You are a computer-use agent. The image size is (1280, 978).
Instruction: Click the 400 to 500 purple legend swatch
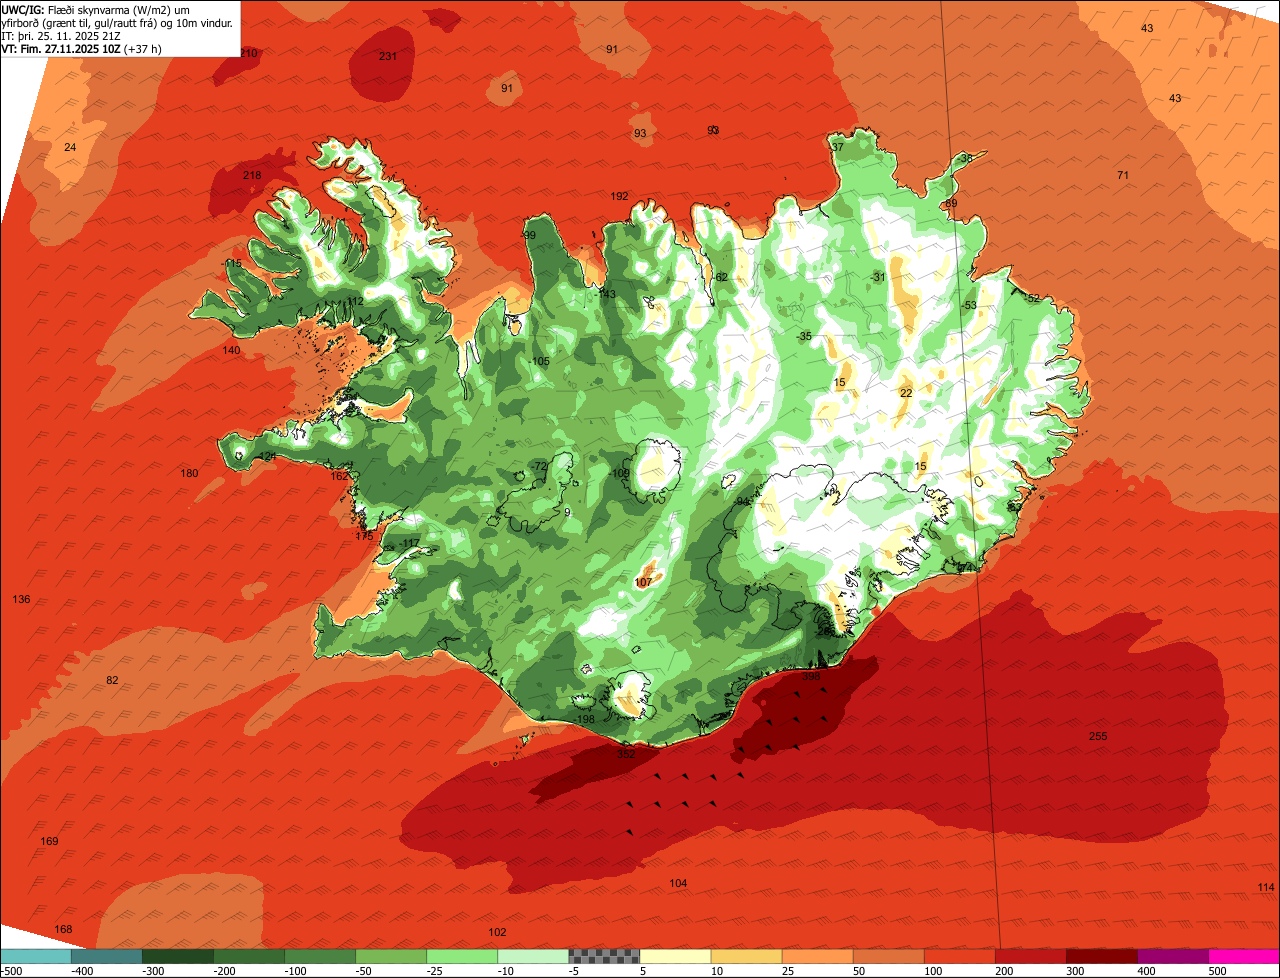click(x=1172, y=956)
